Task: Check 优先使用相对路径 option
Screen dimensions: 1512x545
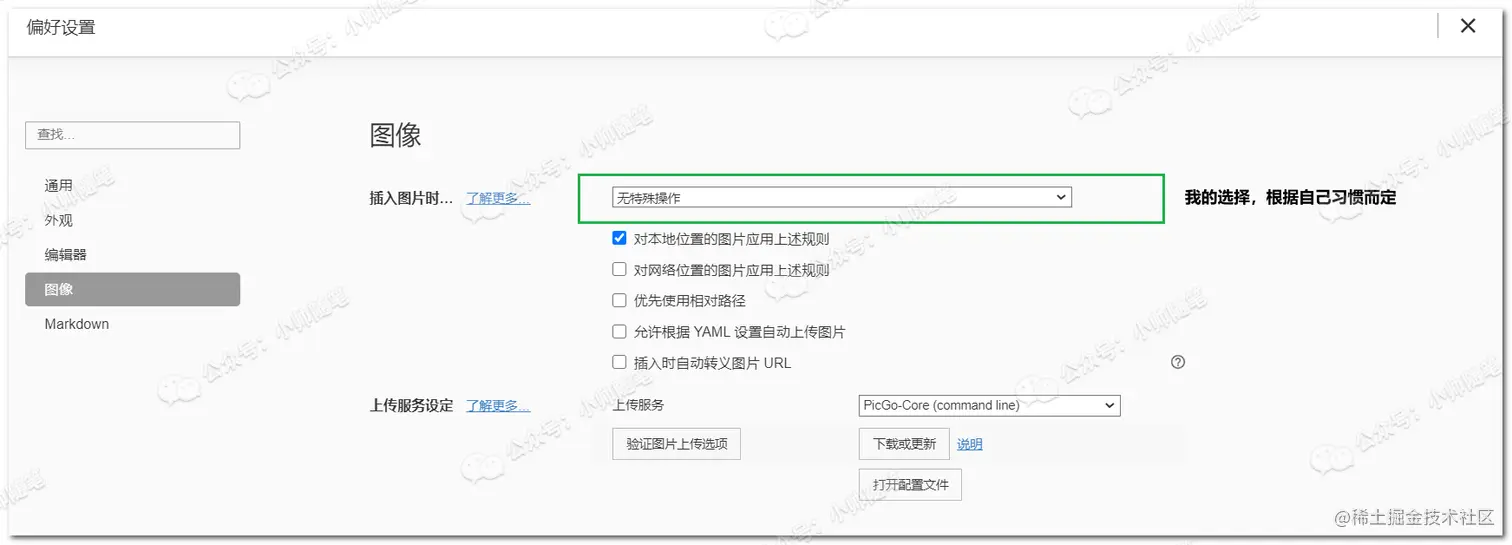Action: tap(619, 300)
